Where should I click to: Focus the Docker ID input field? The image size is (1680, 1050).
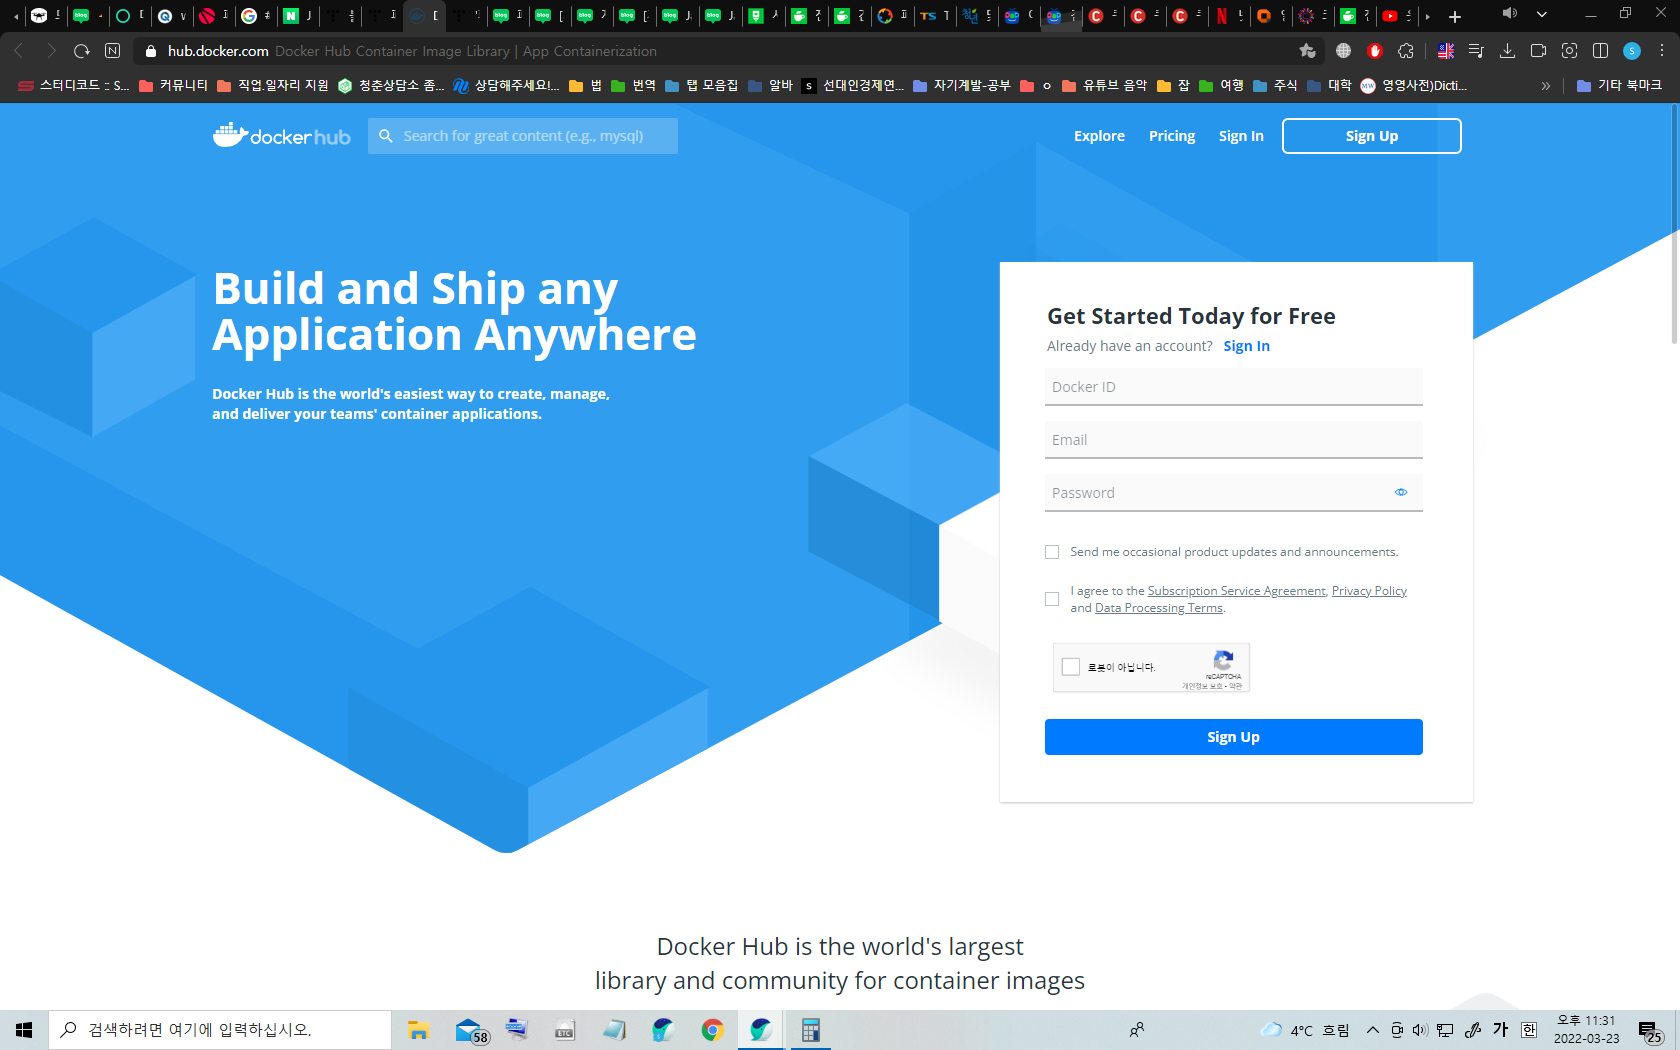(x=1233, y=387)
